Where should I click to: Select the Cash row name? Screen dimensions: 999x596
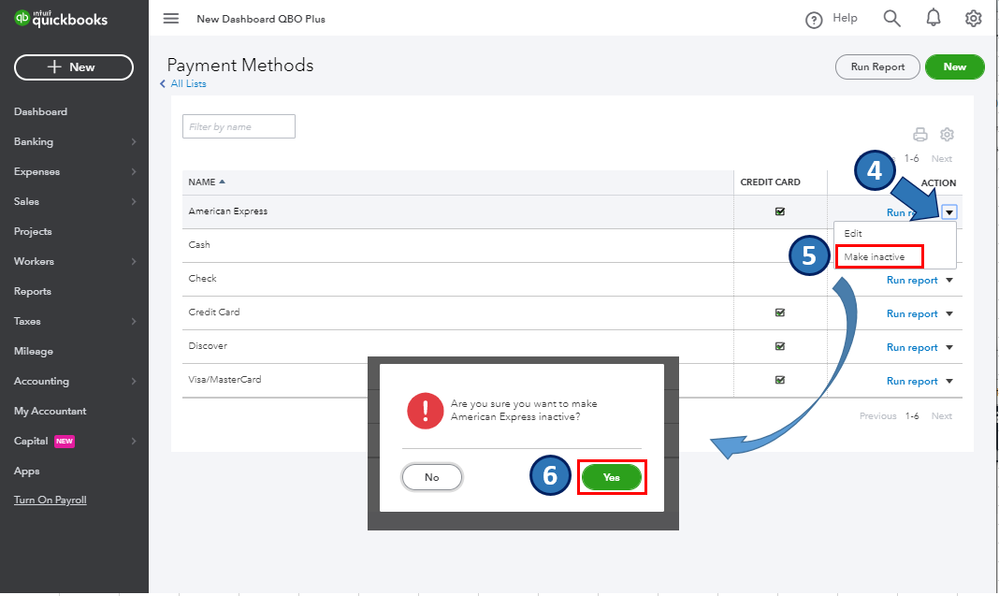pyautogui.click(x=199, y=245)
